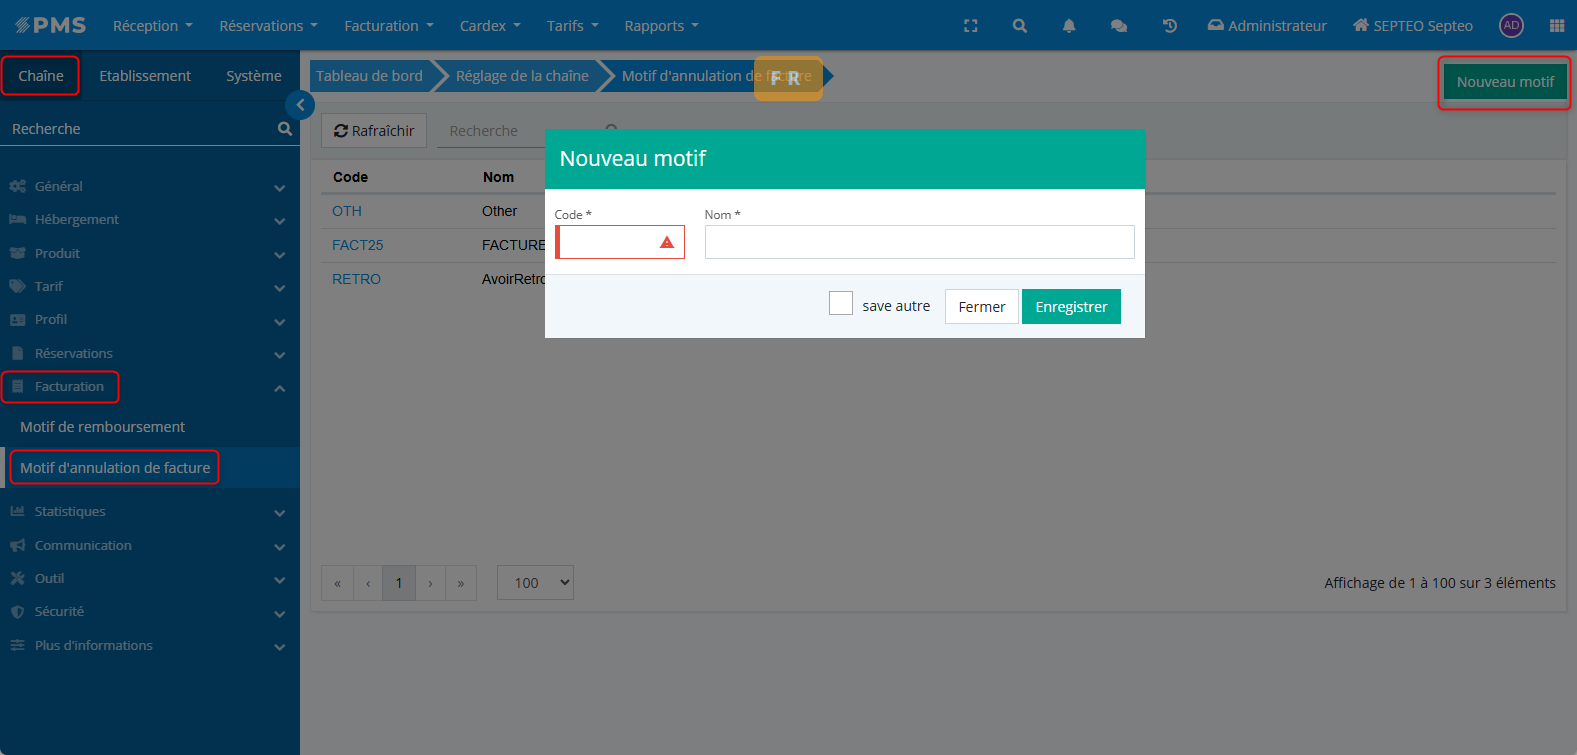Open the page size 100 dropdown
This screenshot has height=755, width=1577.
[x=535, y=583]
